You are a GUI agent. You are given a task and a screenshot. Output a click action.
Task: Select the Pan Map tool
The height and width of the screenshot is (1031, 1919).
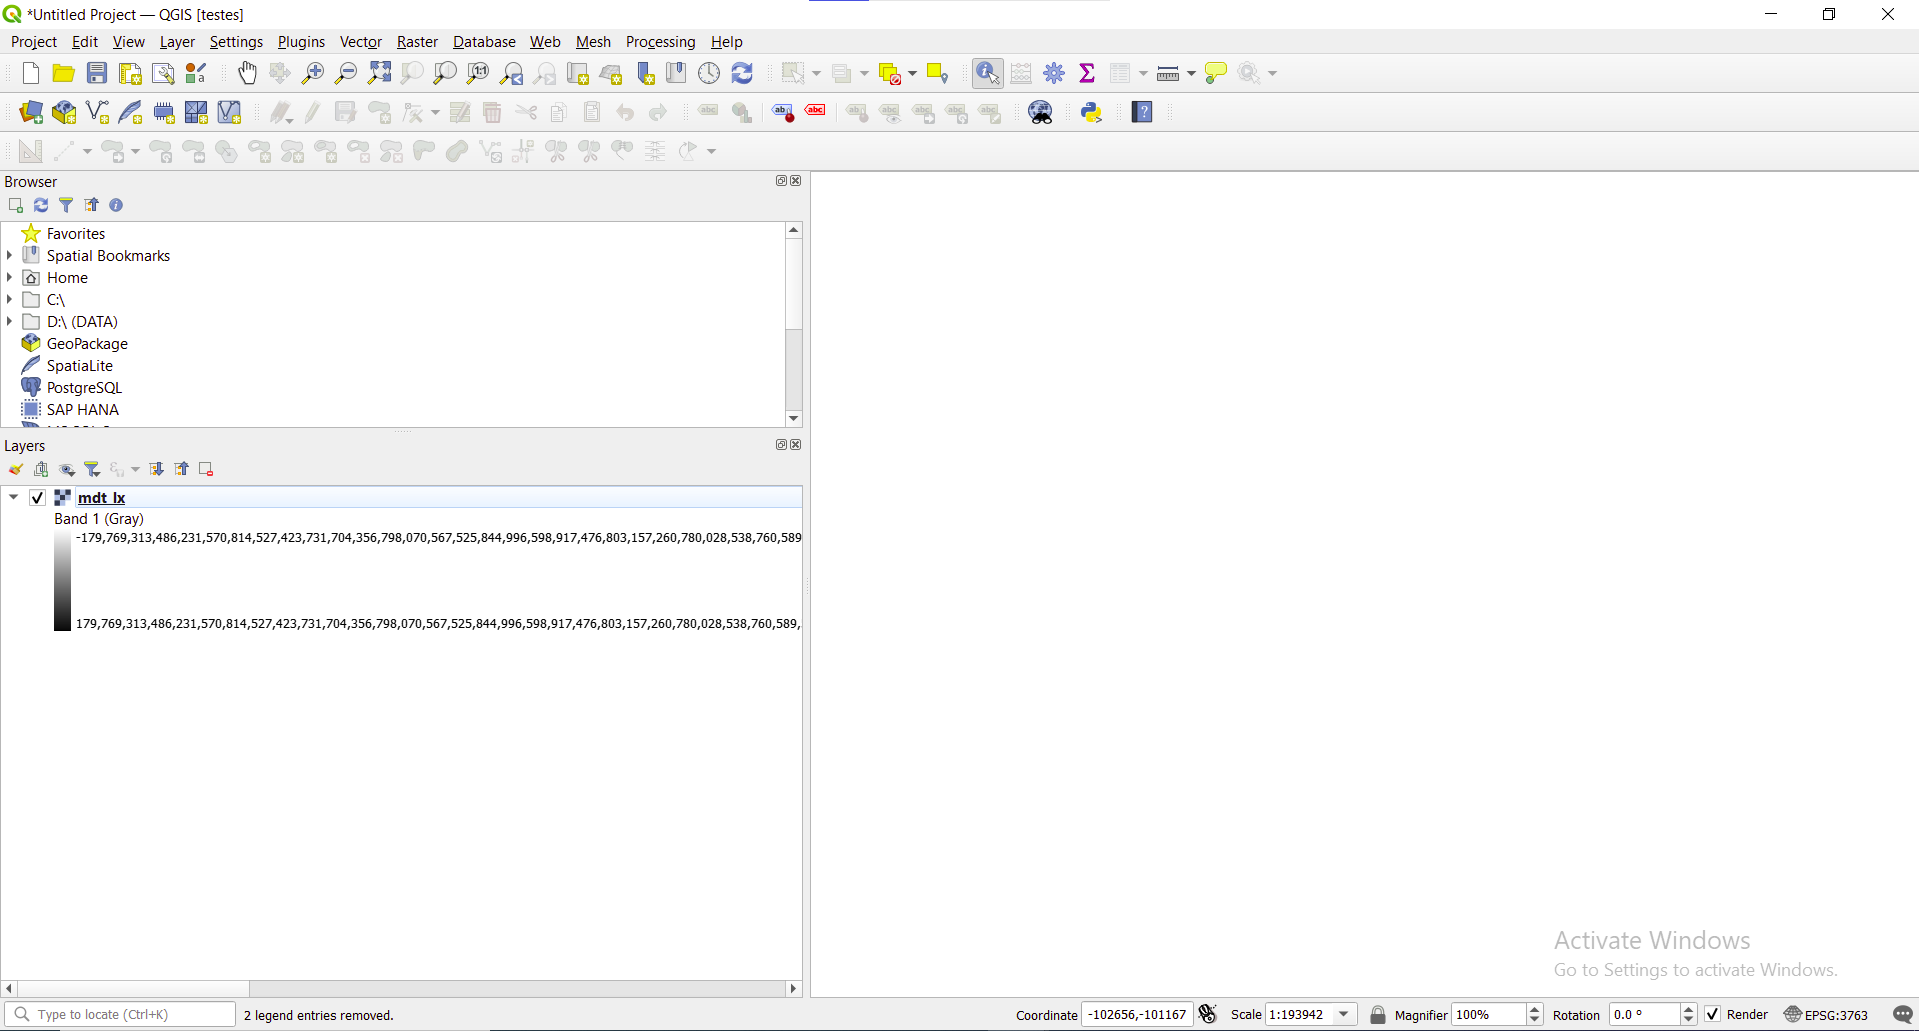coord(247,73)
